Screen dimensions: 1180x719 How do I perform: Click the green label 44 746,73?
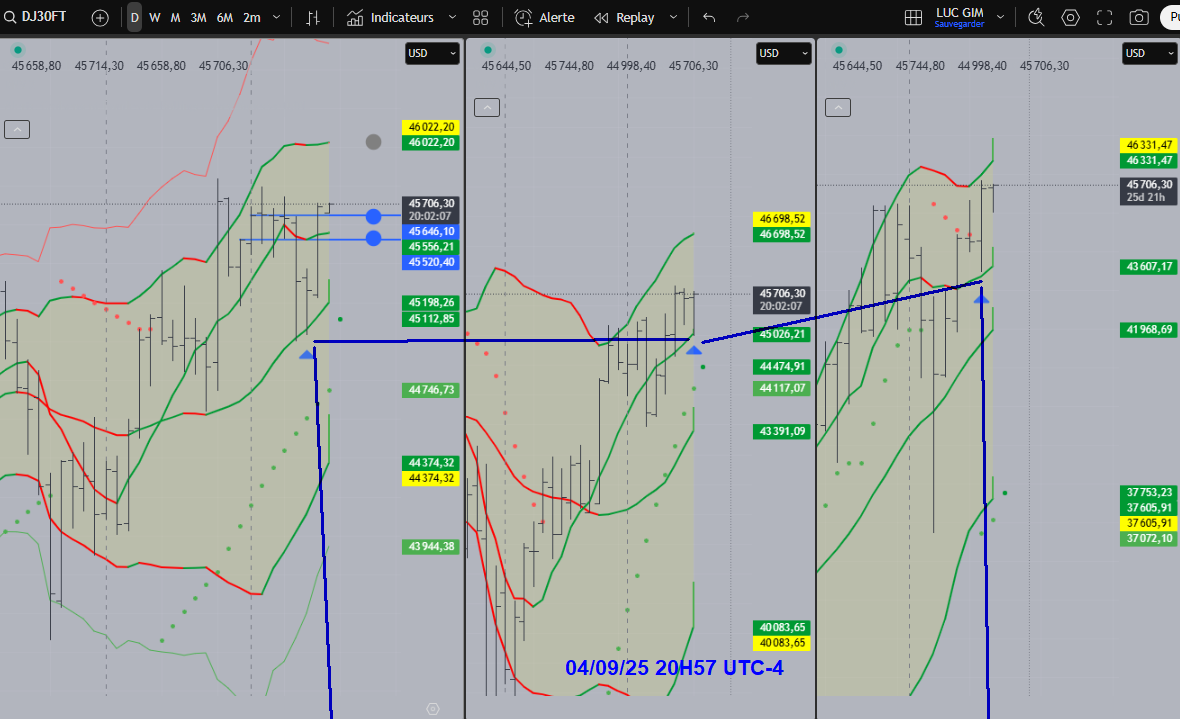(431, 390)
